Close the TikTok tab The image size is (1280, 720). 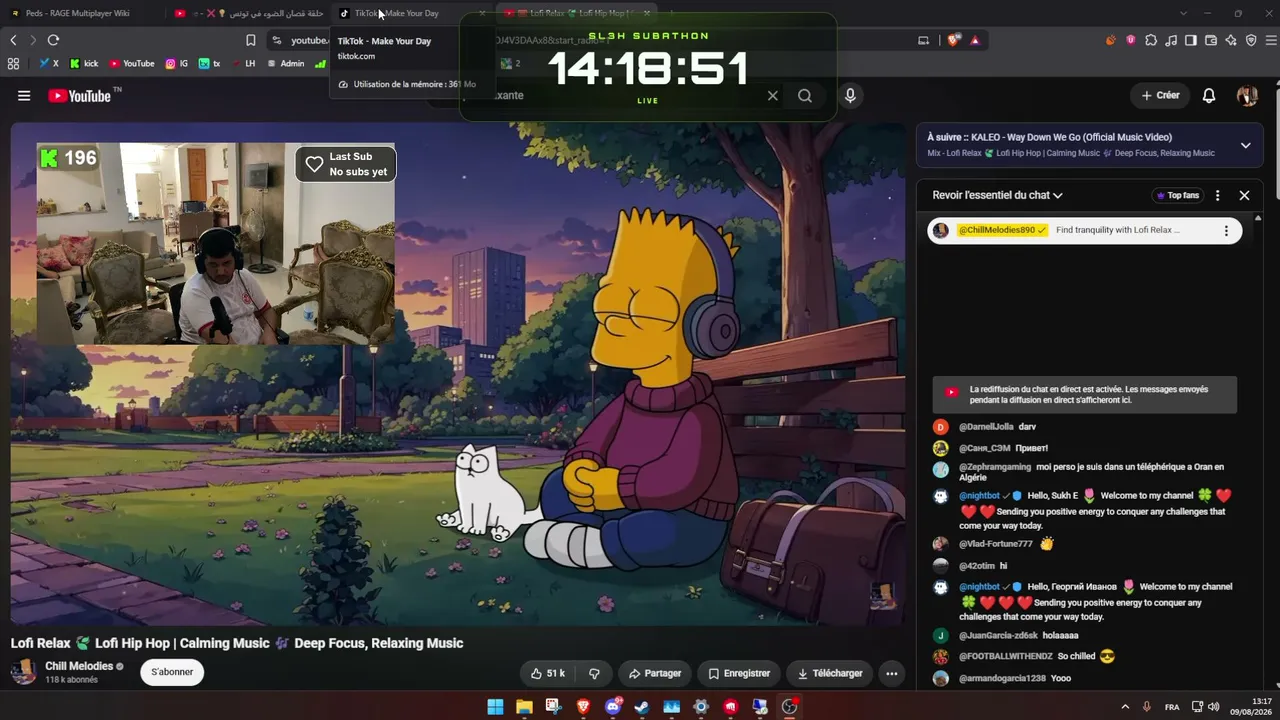482,13
